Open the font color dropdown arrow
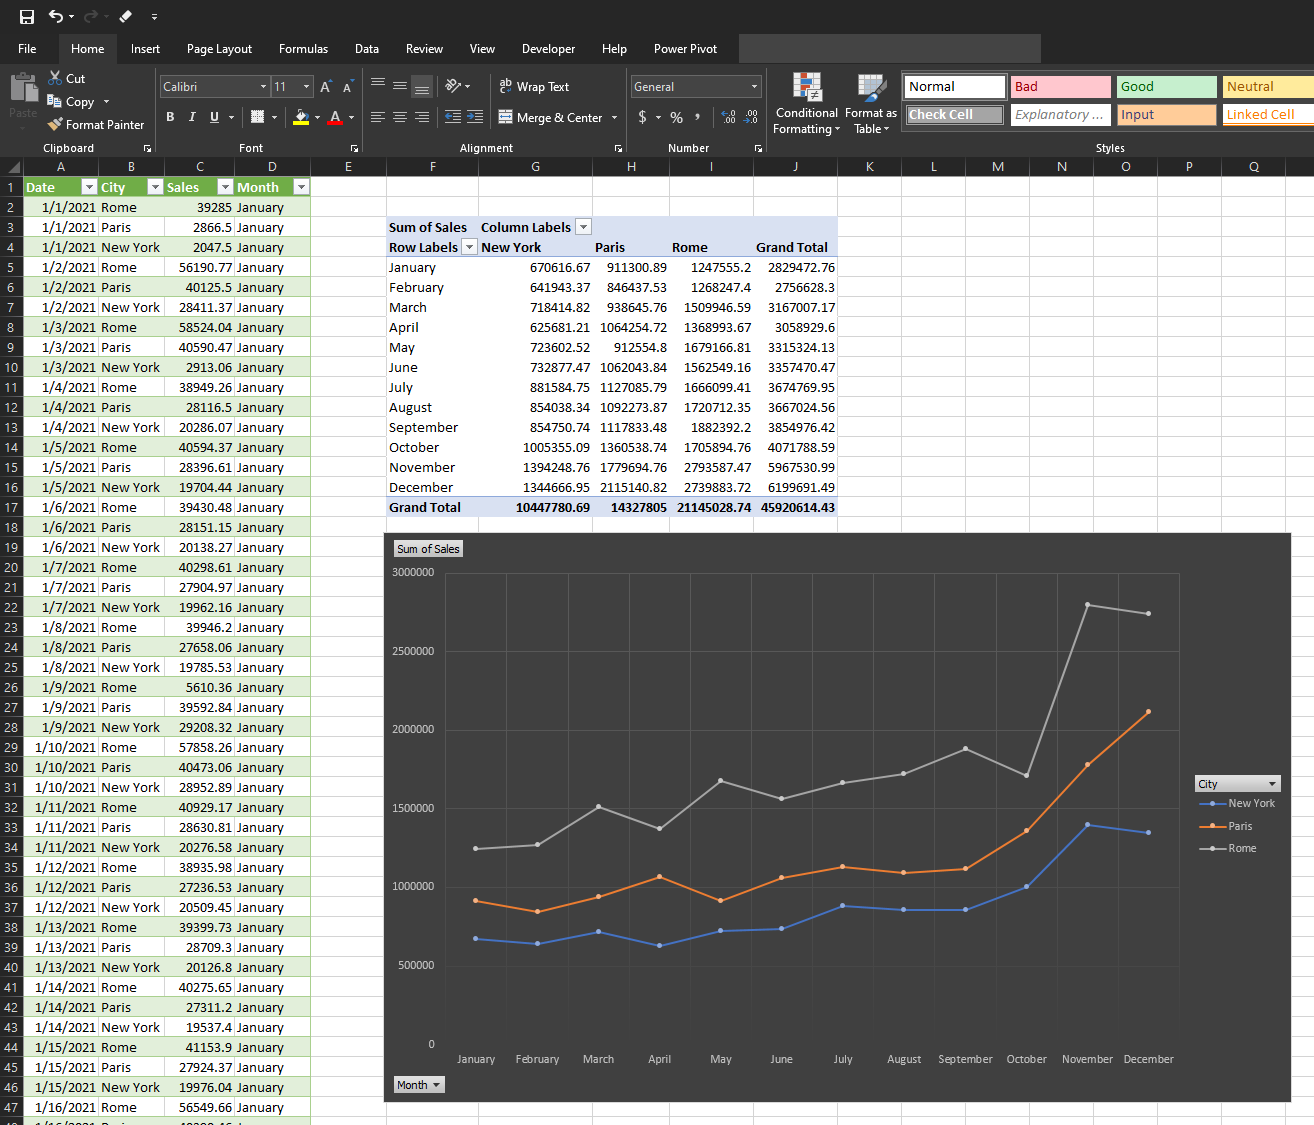This screenshot has width=1314, height=1125. click(x=351, y=117)
